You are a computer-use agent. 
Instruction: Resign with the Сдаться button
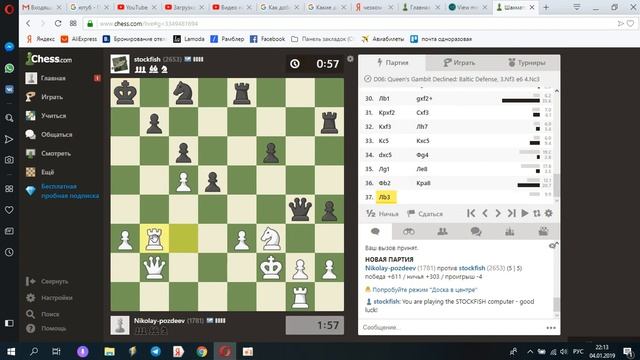(x=425, y=213)
